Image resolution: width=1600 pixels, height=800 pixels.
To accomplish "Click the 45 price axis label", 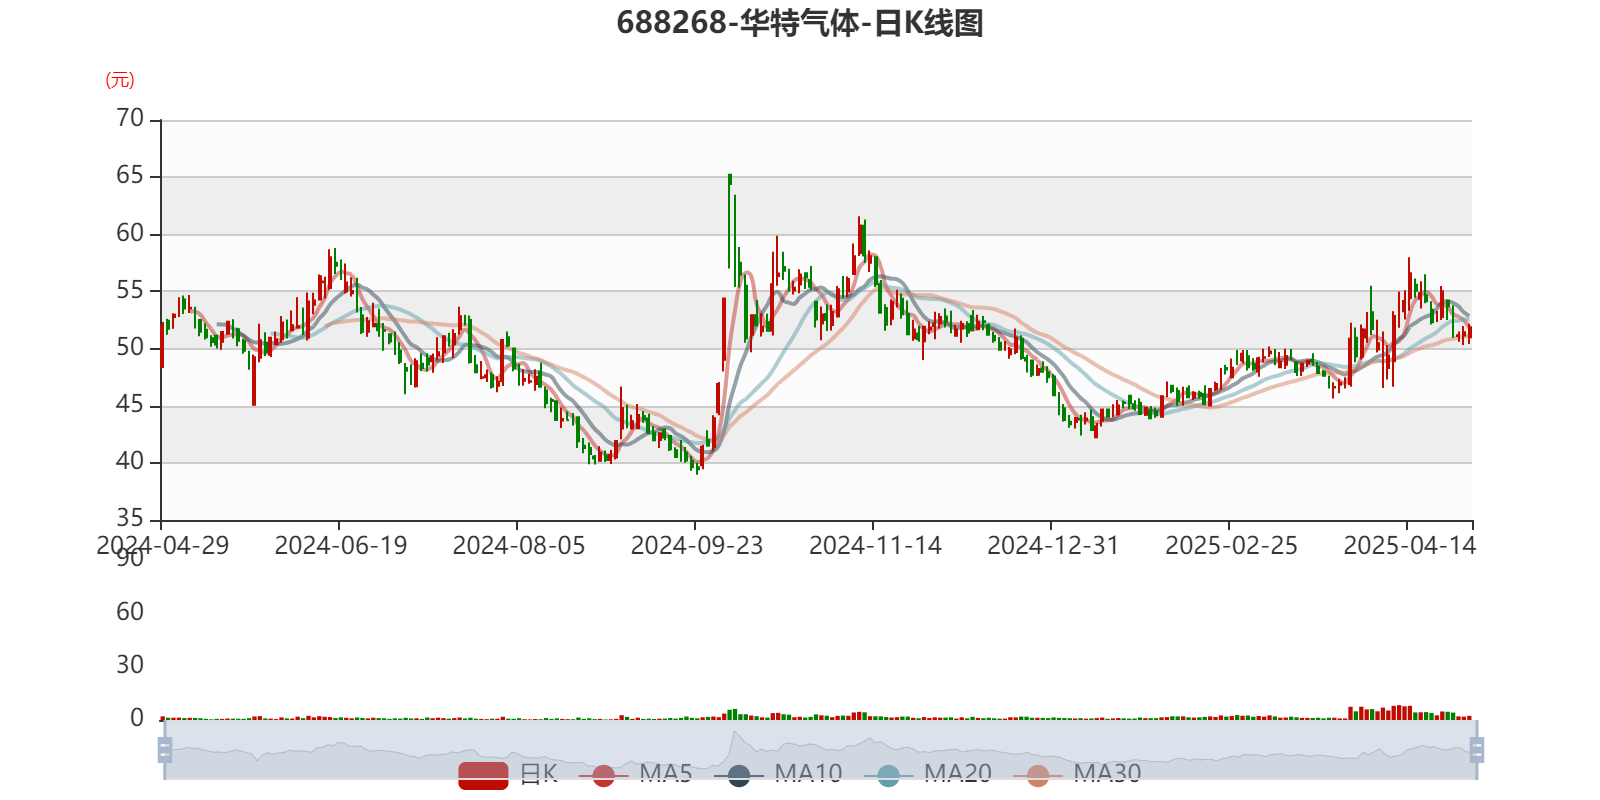I will click(x=130, y=405).
